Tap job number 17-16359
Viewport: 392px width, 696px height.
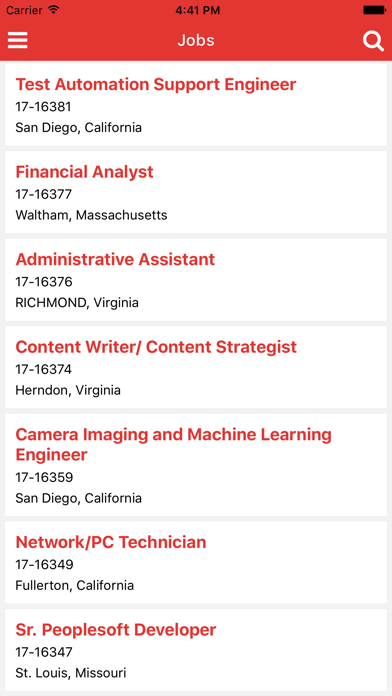point(44,478)
